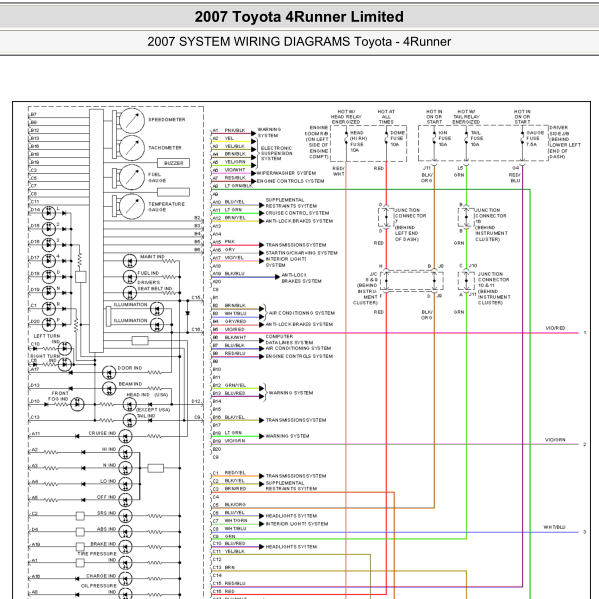Click the A8 LT GRN/BLK wire label
The width and height of the screenshot is (599, 599).
[233, 186]
